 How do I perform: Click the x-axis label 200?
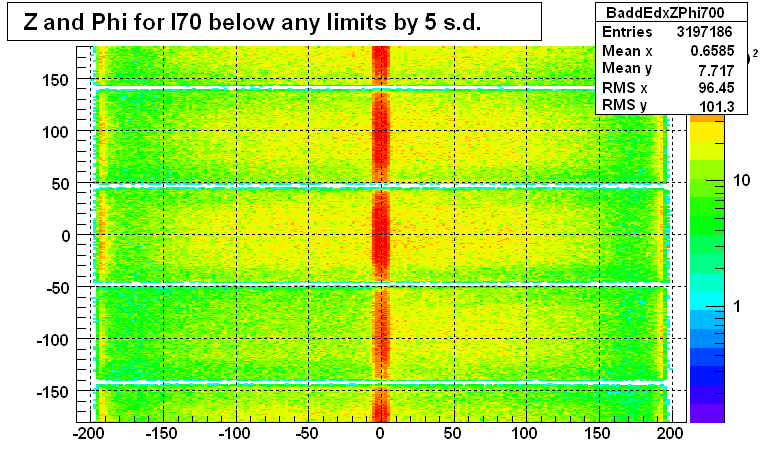670,433
